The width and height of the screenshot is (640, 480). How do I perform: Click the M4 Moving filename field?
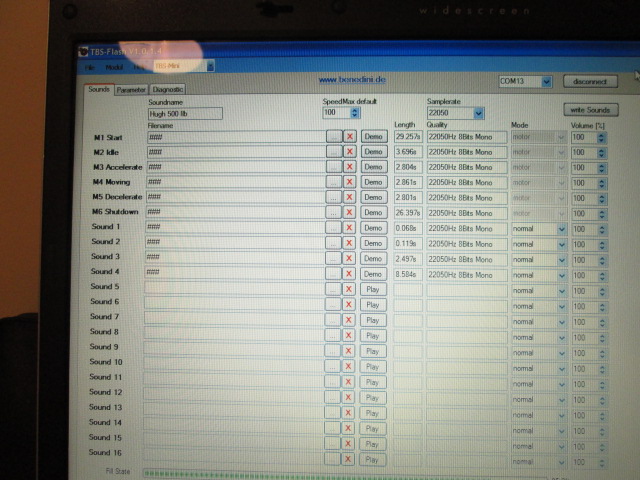(x=236, y=182)
